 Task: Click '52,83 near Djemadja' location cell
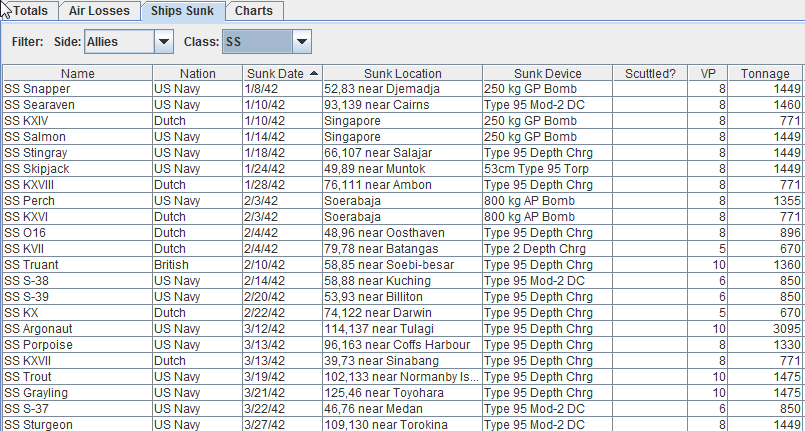point(403,89)
